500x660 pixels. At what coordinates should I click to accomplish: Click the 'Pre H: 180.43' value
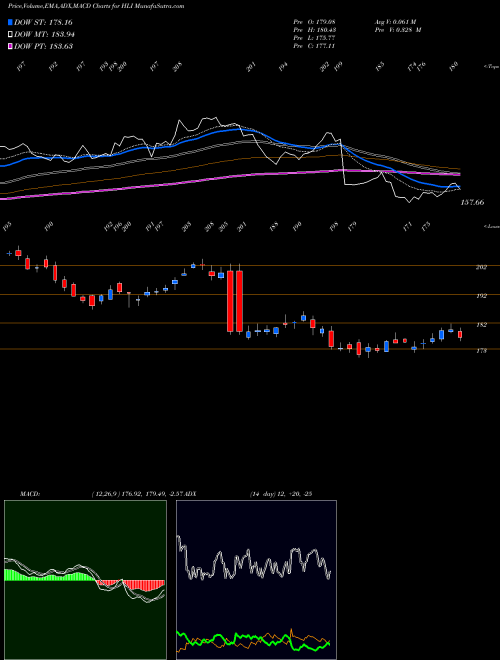[314, 30]
